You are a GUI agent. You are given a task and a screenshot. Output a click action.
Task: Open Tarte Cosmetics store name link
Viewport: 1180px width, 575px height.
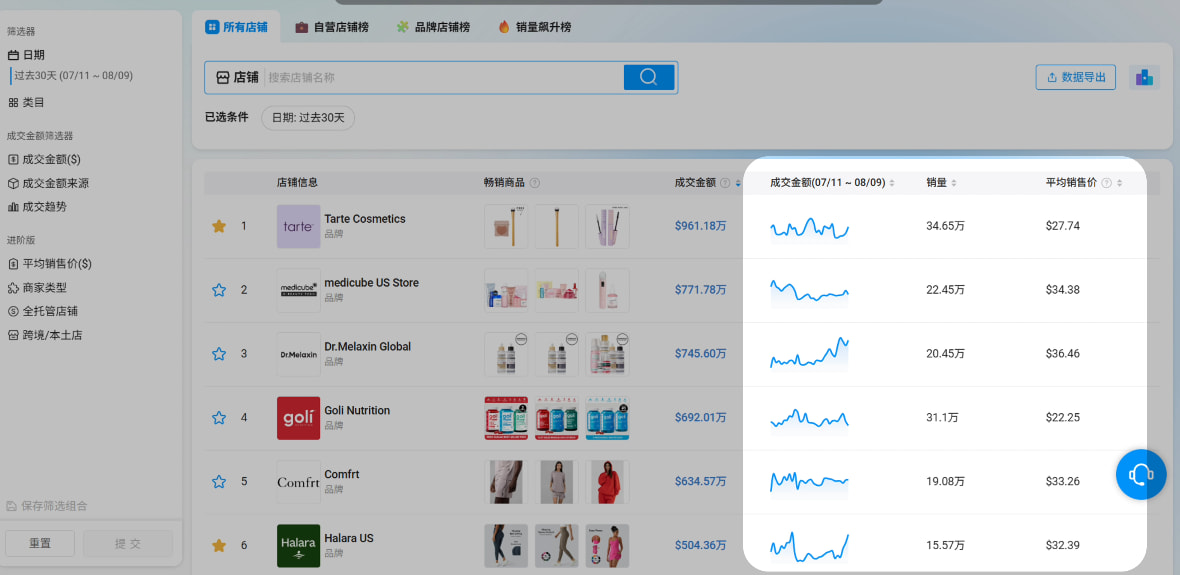365,219
